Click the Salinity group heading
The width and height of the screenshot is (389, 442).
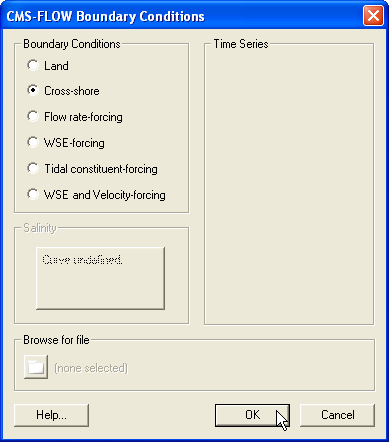point(40,228)
